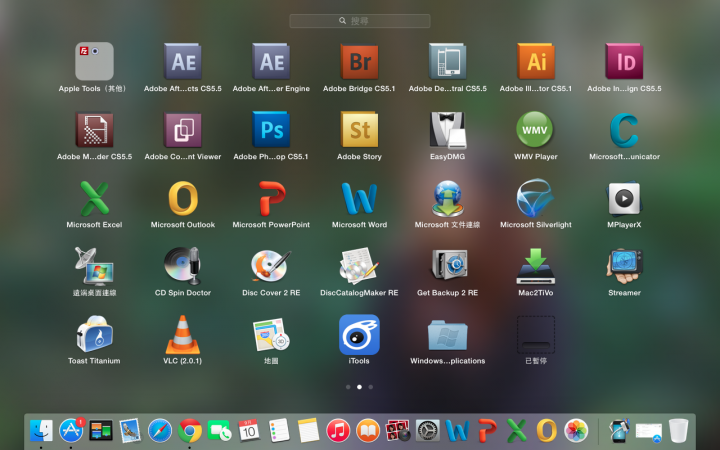Open iPhone device icon in the Dock
The image size is (720, 450).
(x=619, y=431)
